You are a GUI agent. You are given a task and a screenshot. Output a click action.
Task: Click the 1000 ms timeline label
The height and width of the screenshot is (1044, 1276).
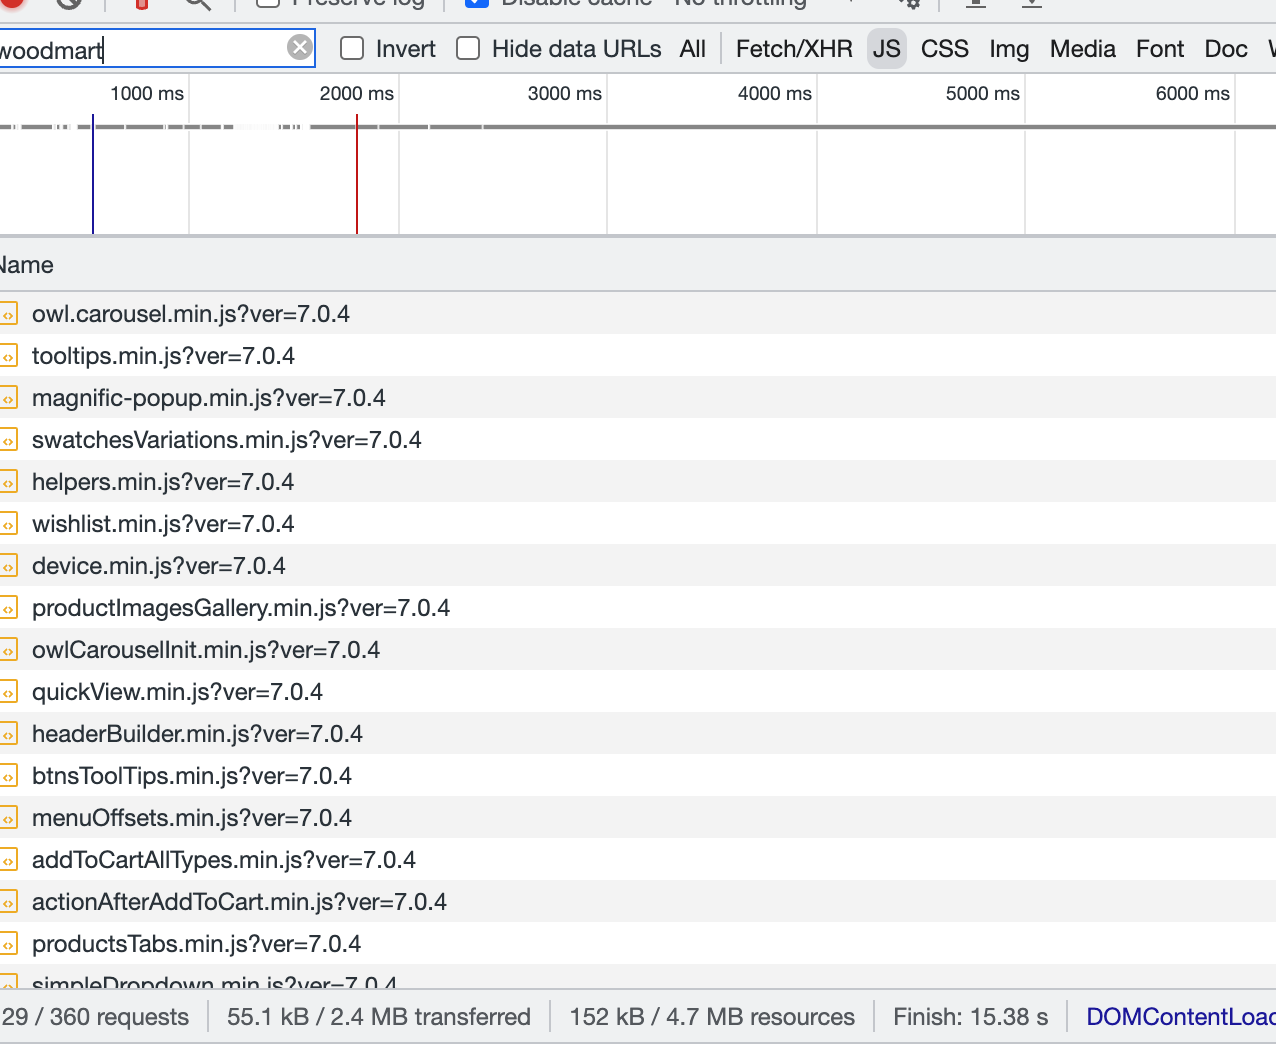(x=147, y=94)
